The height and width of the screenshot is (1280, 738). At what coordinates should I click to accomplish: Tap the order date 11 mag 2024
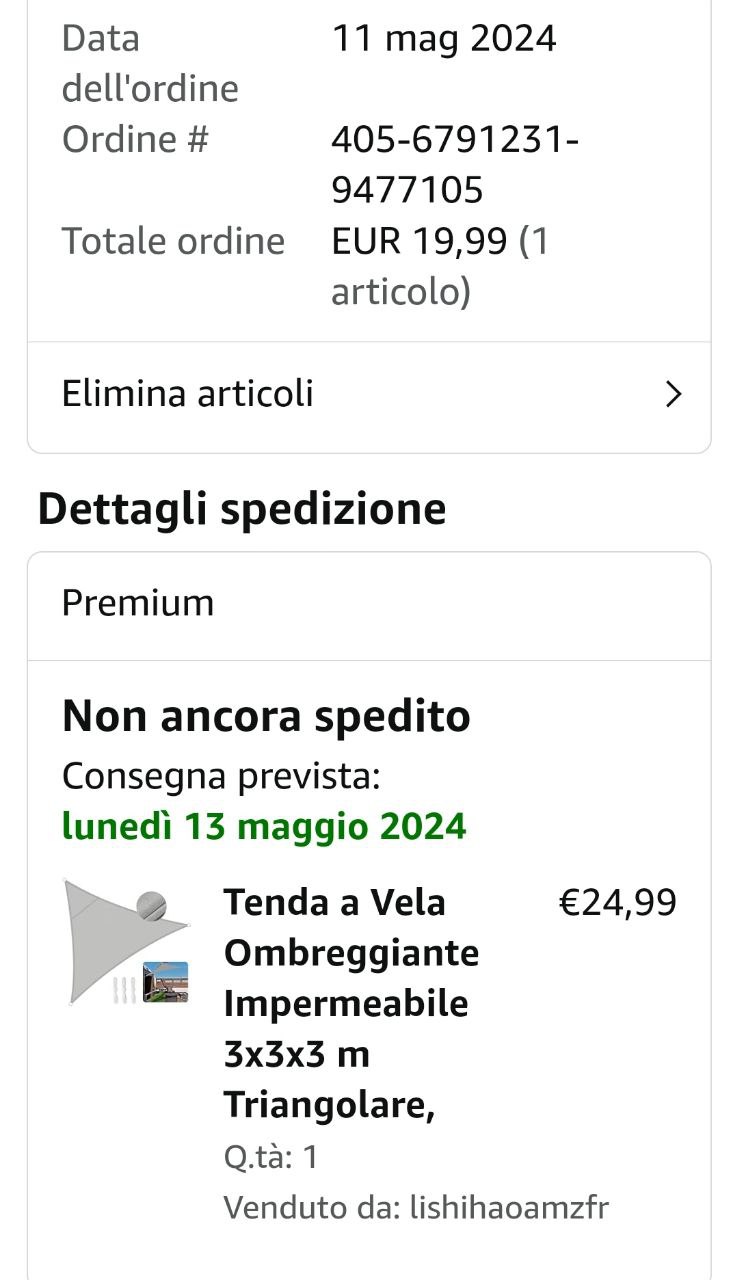444,38
